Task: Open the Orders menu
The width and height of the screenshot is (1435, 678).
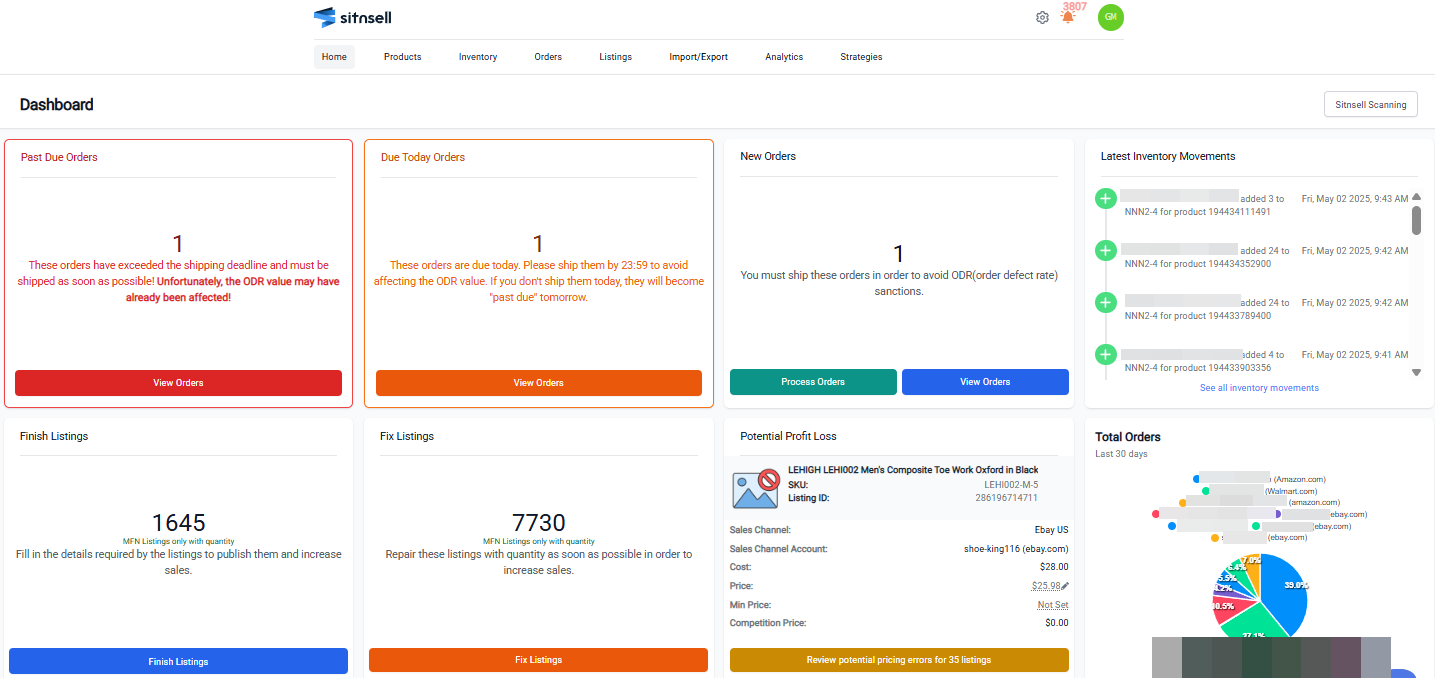Action: [548, 57]
